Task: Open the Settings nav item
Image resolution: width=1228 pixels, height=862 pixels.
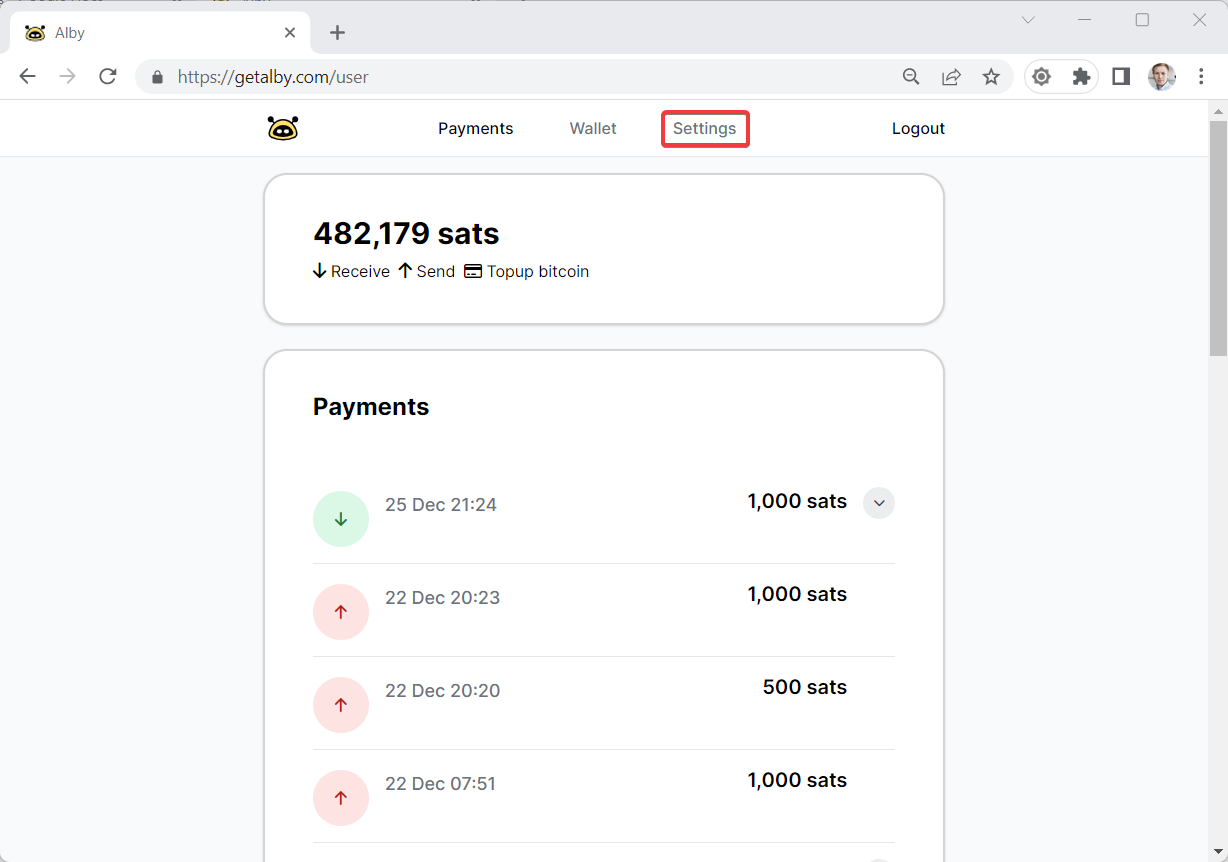Action: click(x=705, y=128)
